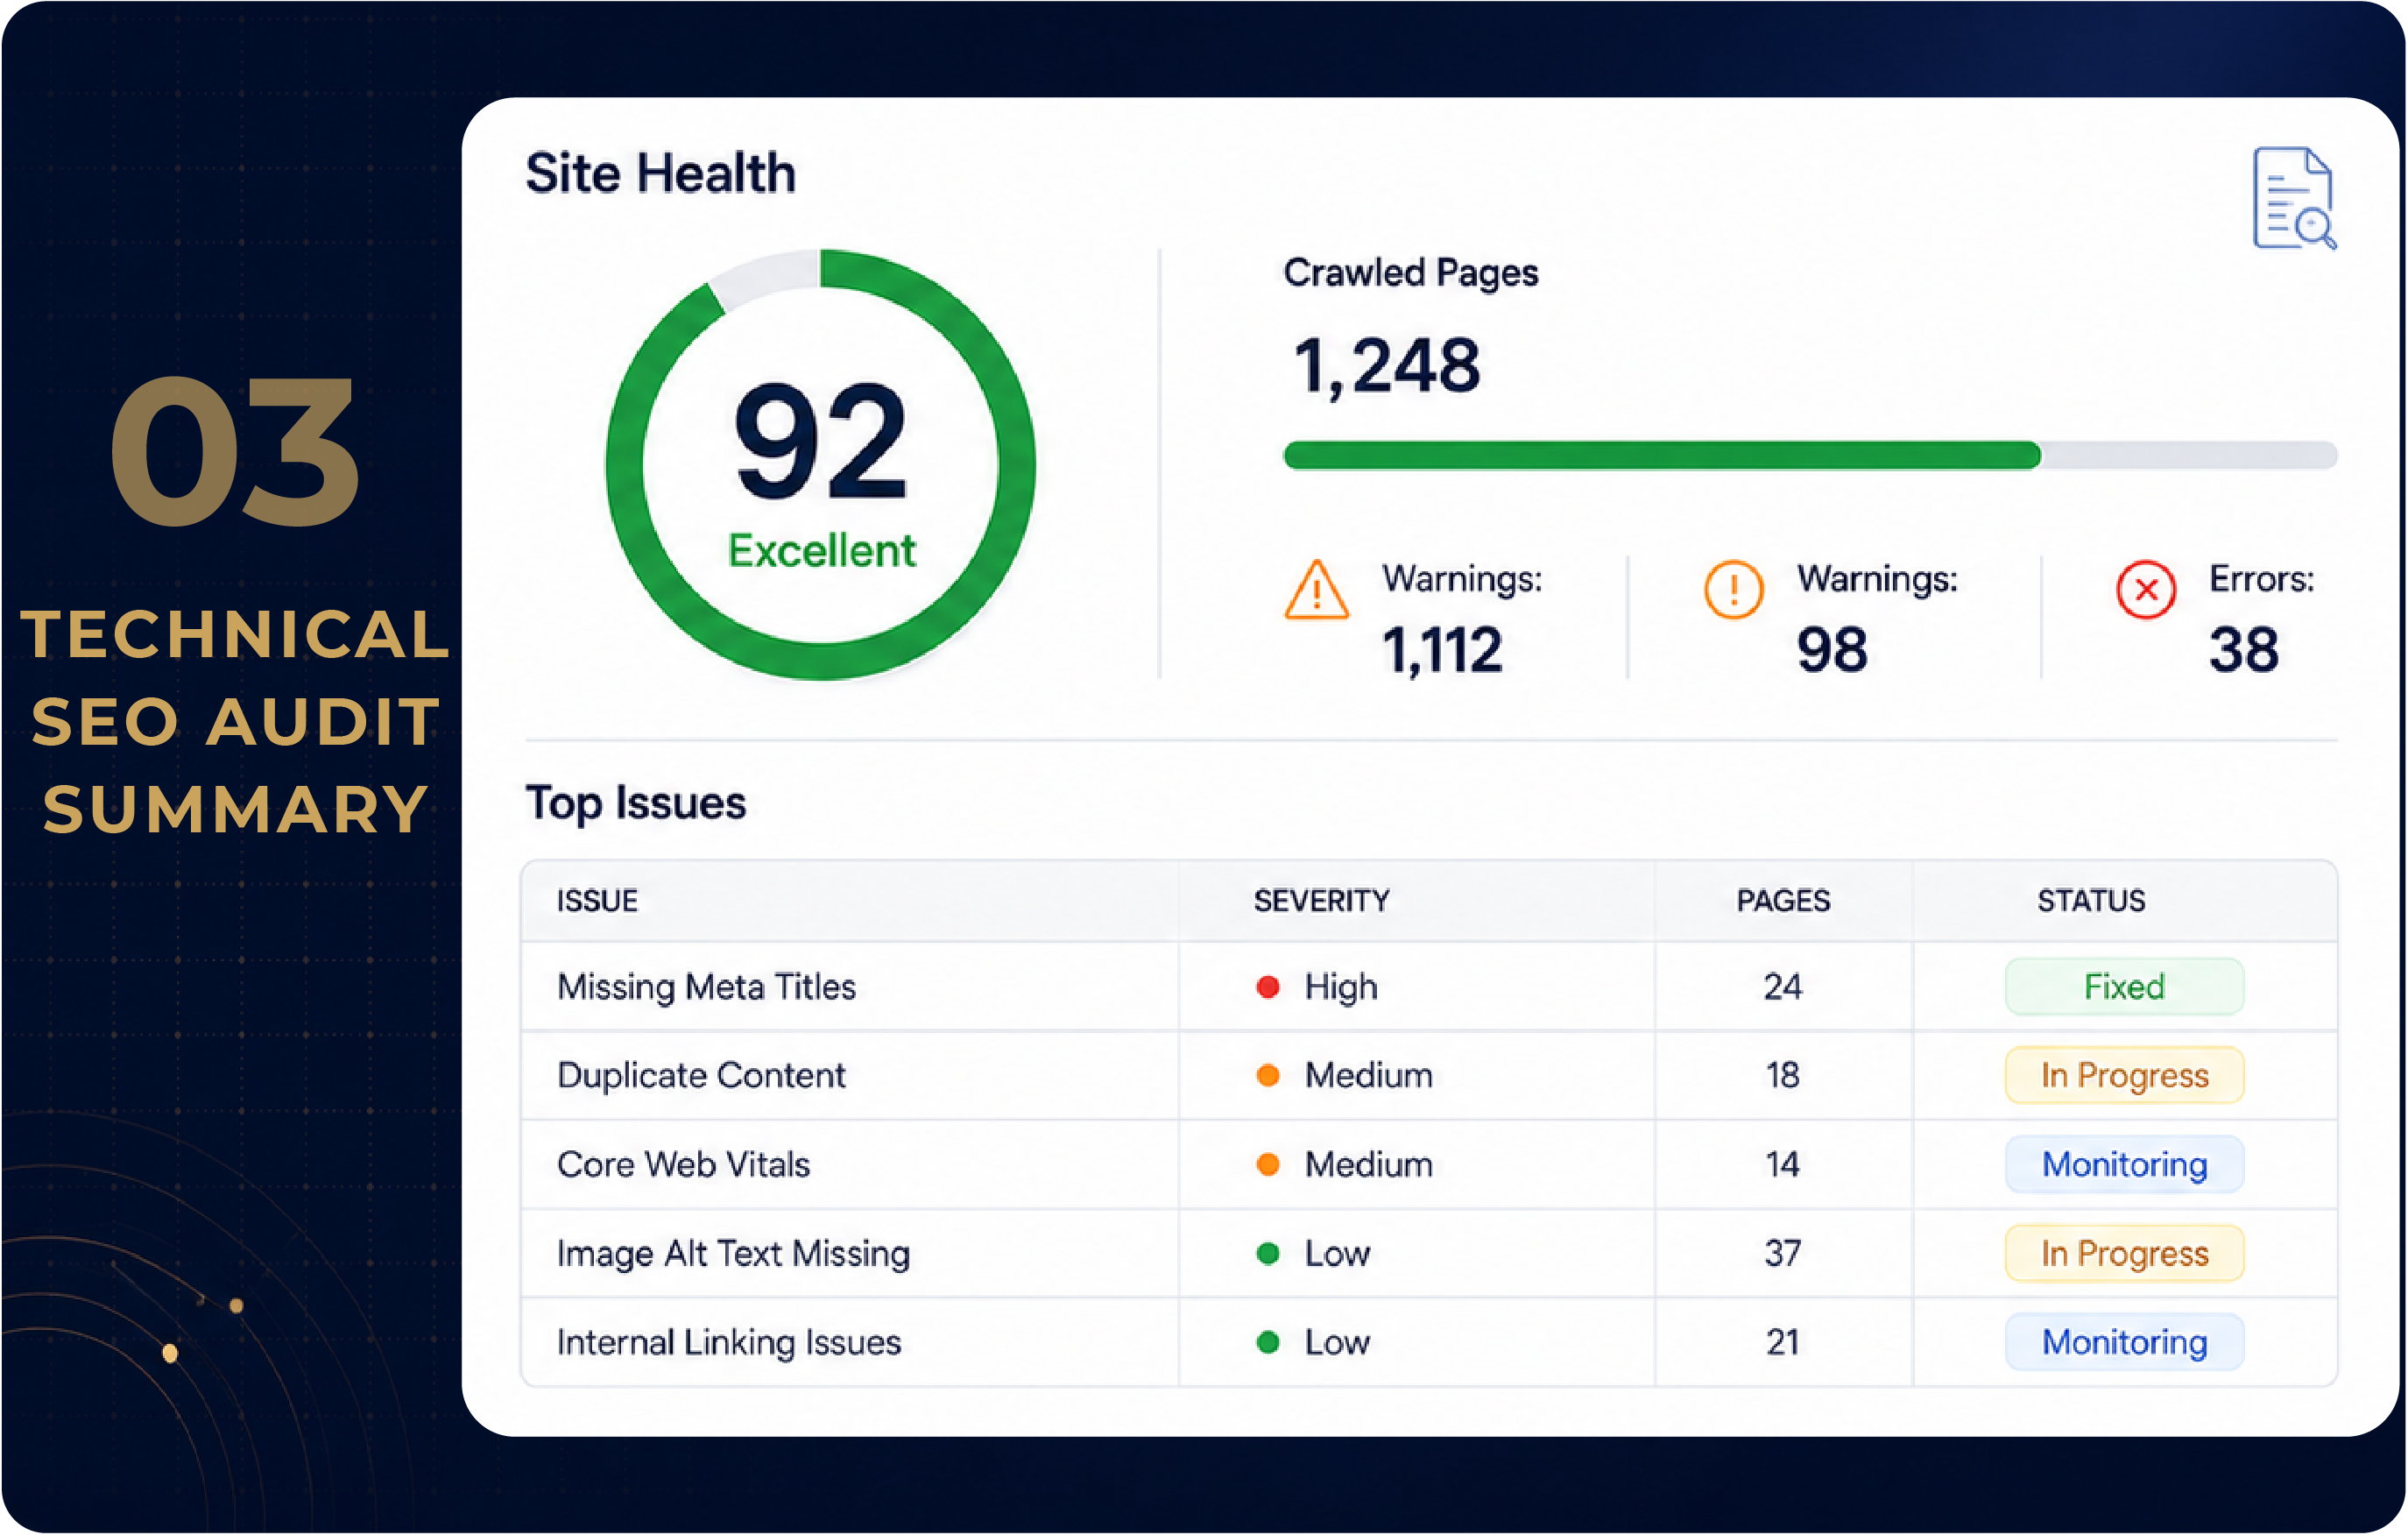Click the red High severity dot
The height and width of the screenshot is (1535, 2408).
coord(1268,988)
